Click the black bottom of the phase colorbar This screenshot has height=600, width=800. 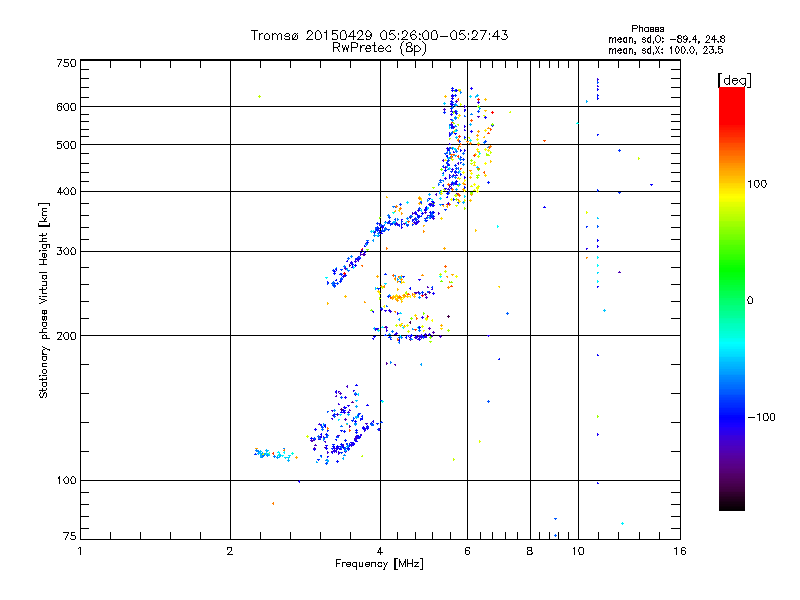[x=732, y=503]
